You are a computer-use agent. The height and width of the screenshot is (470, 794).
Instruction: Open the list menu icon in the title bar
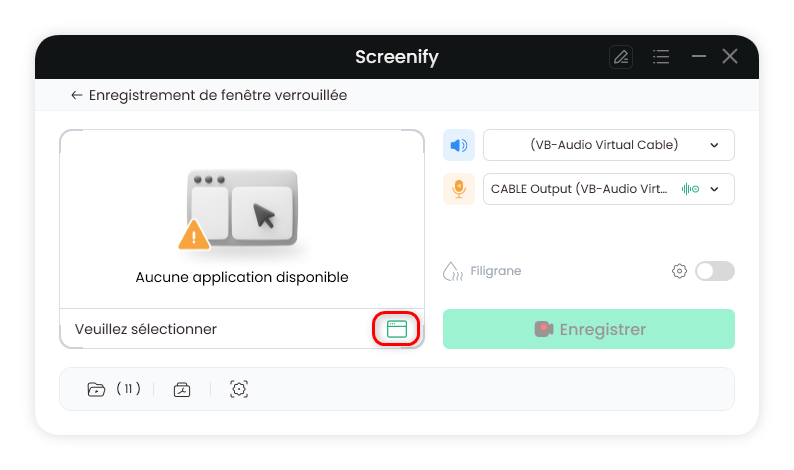[x=661, y=57]
